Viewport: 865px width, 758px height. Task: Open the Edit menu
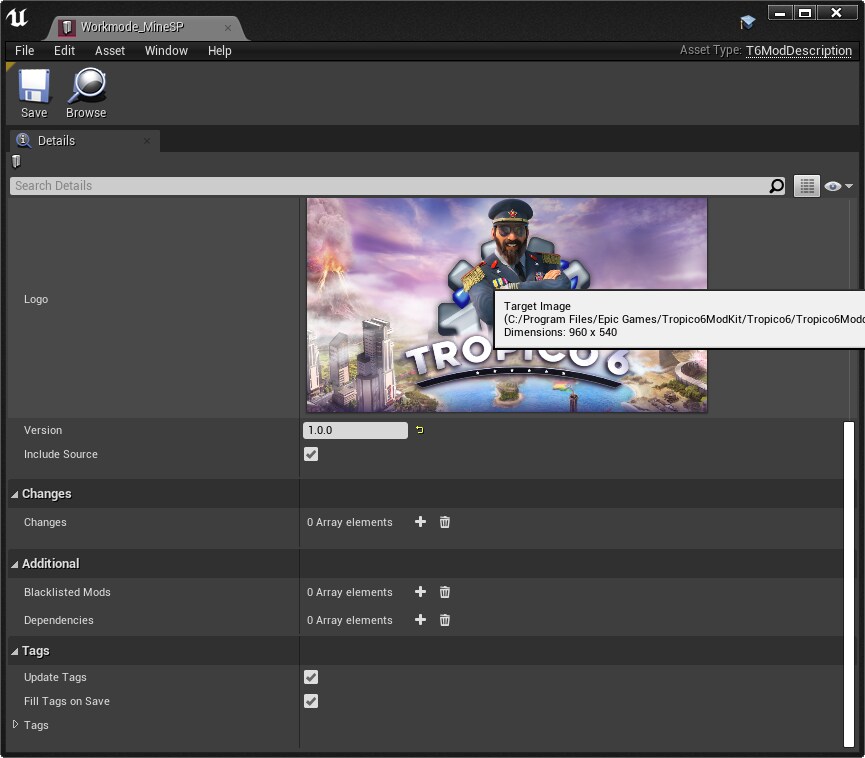65,51
